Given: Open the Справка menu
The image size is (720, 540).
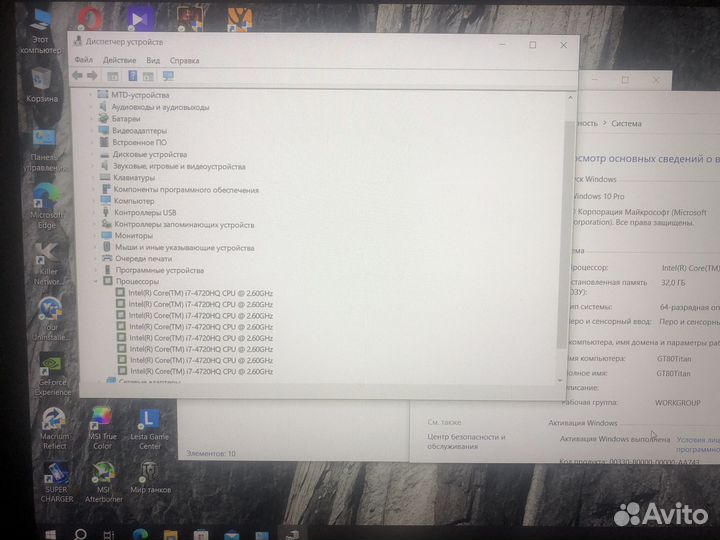Looking at the screenshot, I should point(185,60).
